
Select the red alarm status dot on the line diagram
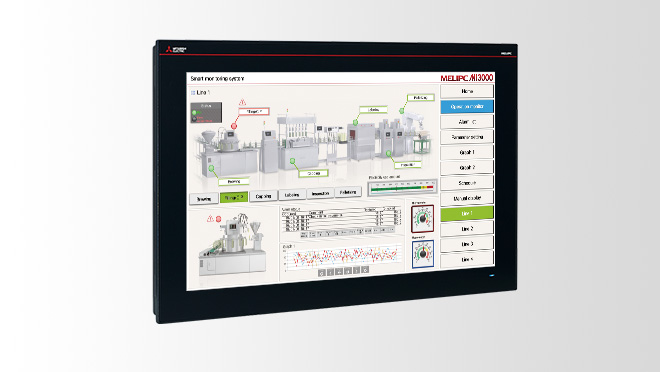234,126
